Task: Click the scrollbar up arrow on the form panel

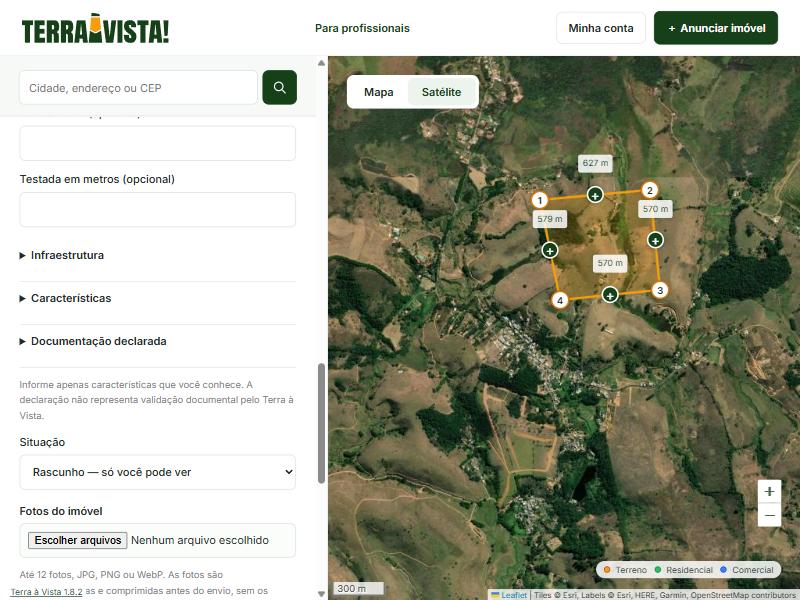Action: coord(321,63)
